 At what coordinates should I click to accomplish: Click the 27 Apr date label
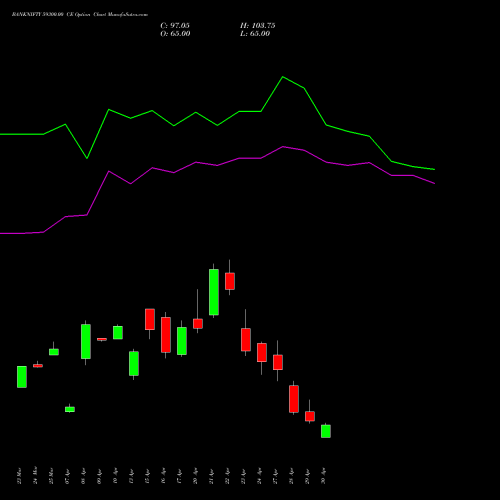[275, 477]
